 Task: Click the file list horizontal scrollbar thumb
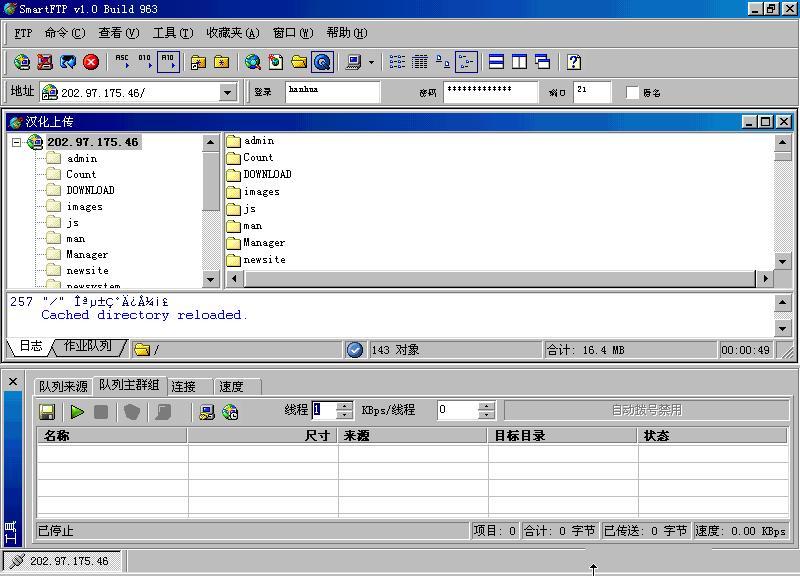coord(499,279)
